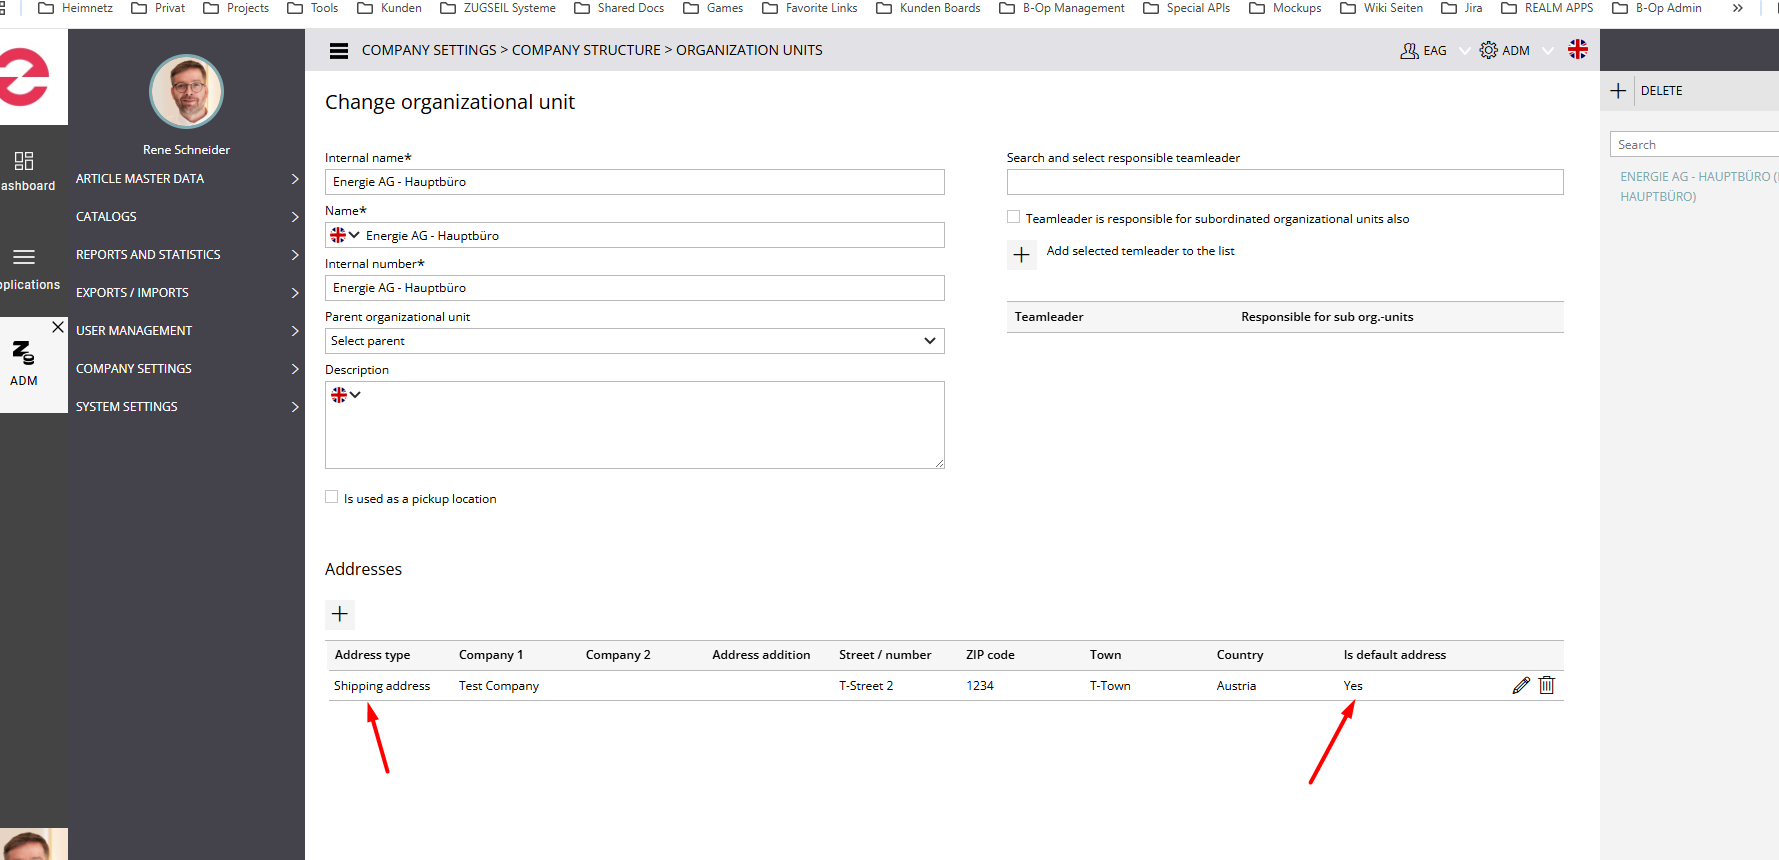Click the UK flag language icon in header
Viewport: 1779px width, 860px height.
tap(1578, 50)
